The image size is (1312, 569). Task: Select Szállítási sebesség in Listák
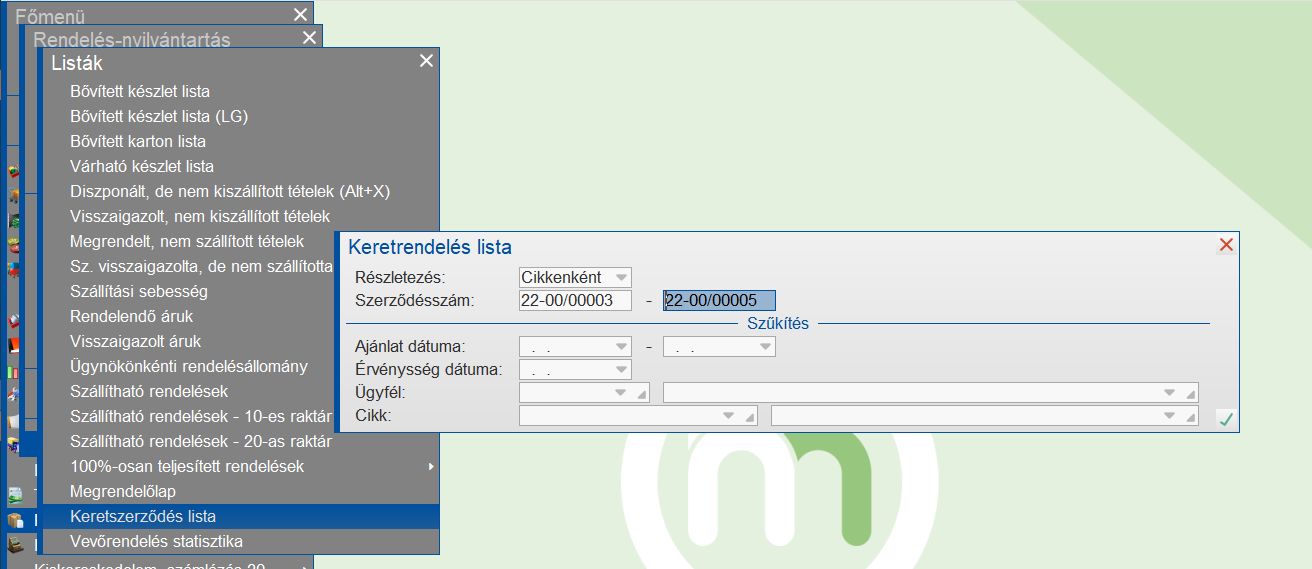[190, 291]
